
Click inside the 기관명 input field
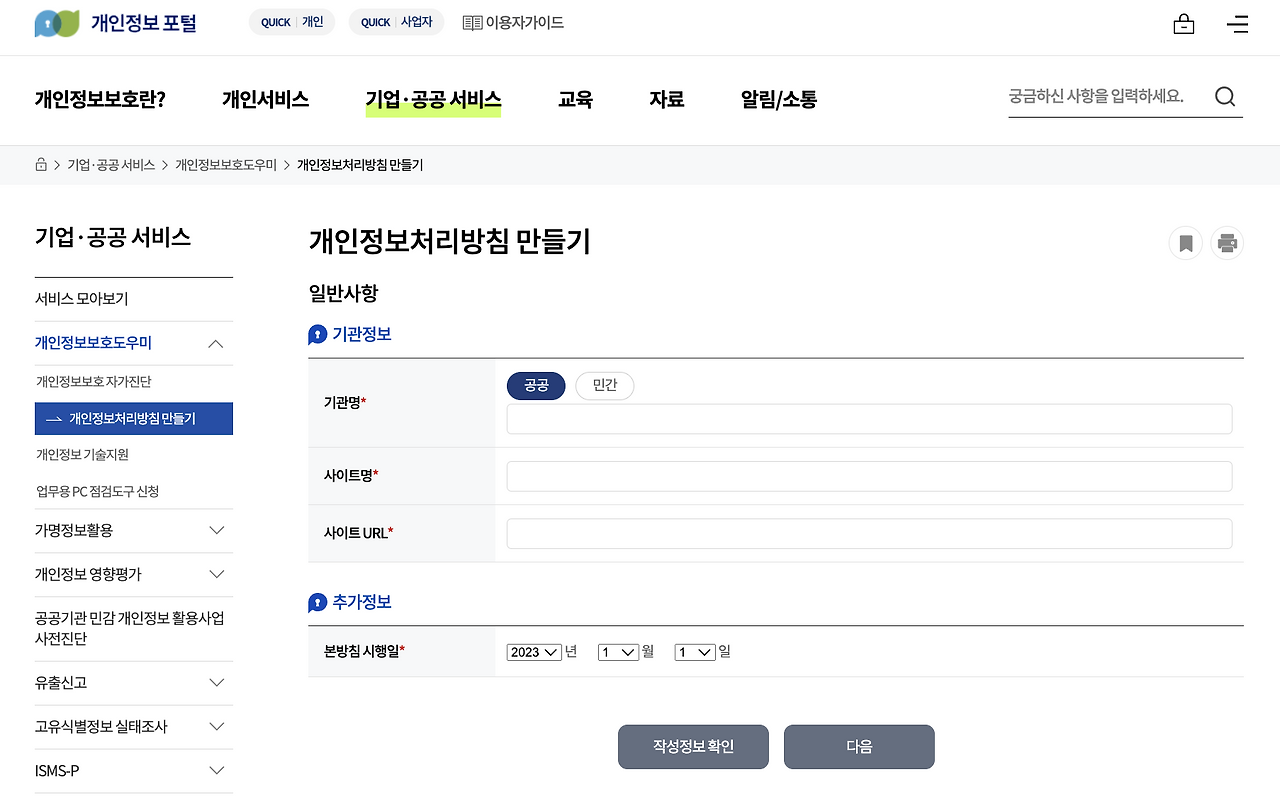(x=869, y=419)
